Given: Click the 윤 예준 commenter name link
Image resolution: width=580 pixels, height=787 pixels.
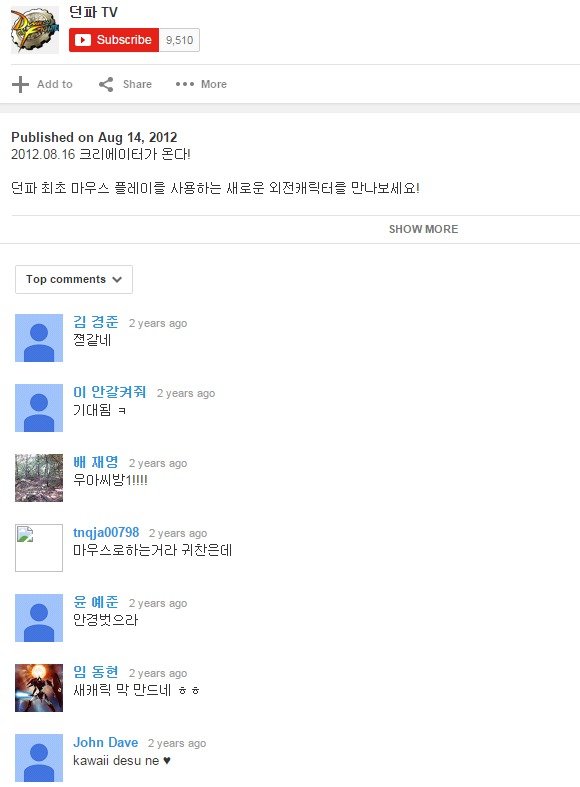Looking at the screenshot, I should point(96,602).
